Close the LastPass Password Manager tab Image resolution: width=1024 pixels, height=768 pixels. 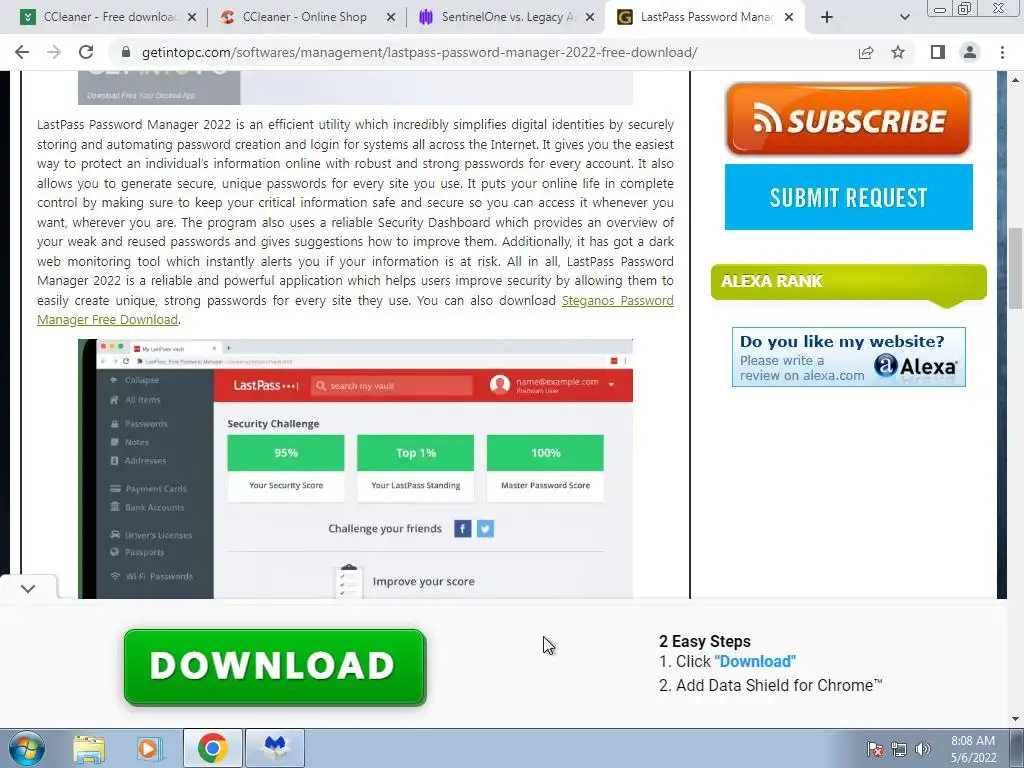[789, 18]
